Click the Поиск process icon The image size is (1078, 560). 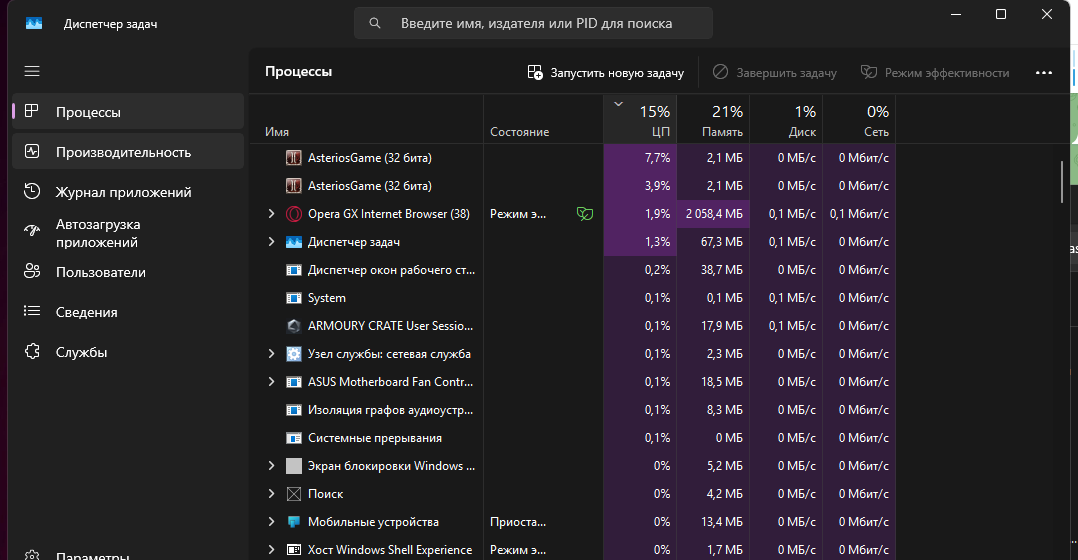pyautogui.click(x=294, y=494)
